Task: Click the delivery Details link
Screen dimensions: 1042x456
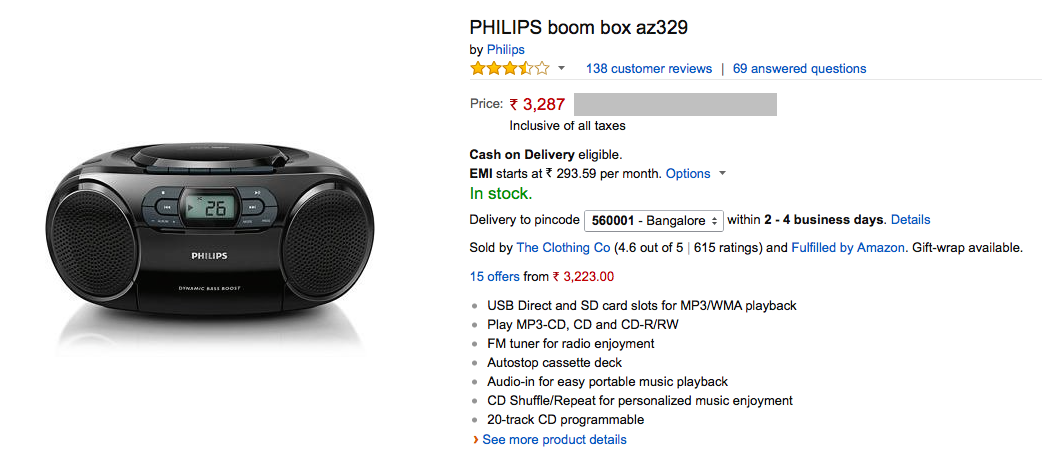Action: click(910, 220)
